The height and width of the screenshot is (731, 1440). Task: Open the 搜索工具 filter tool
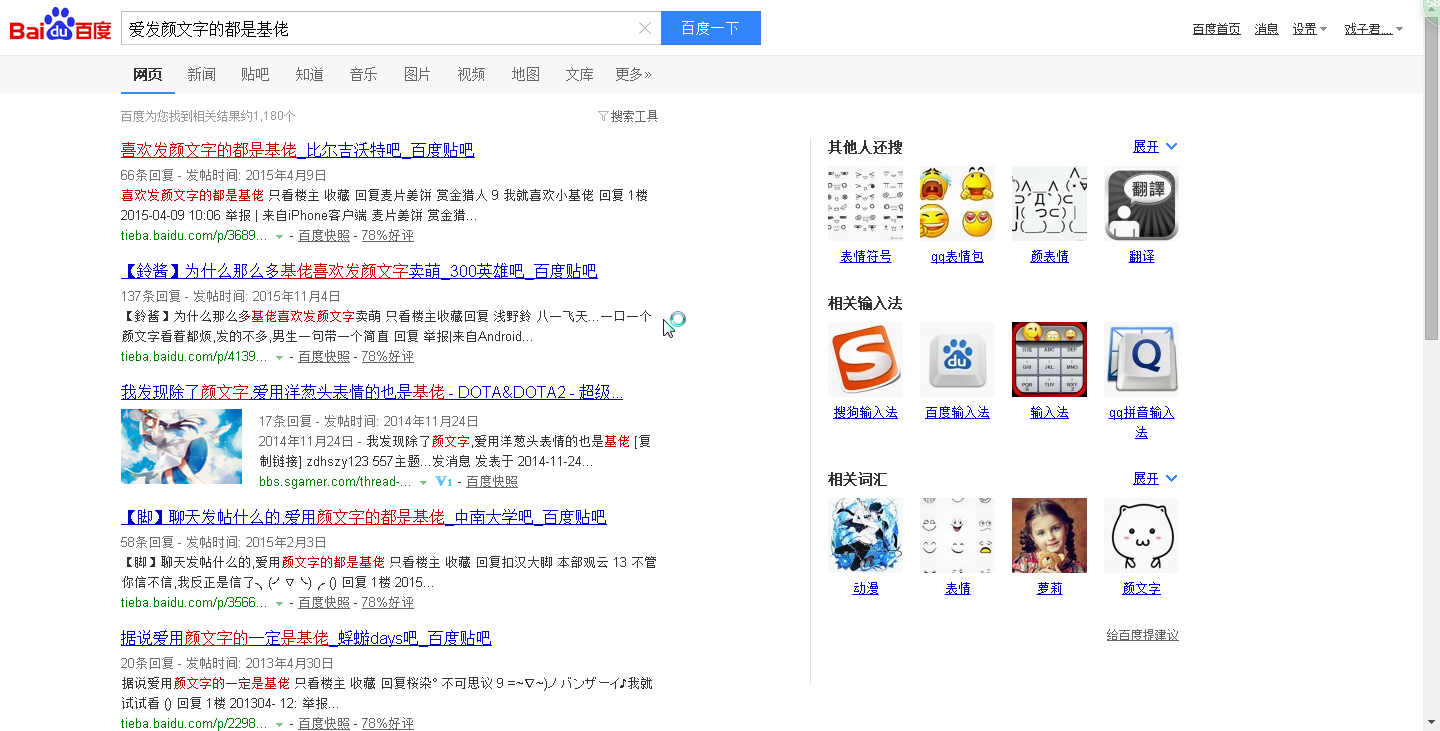(628, 116)
